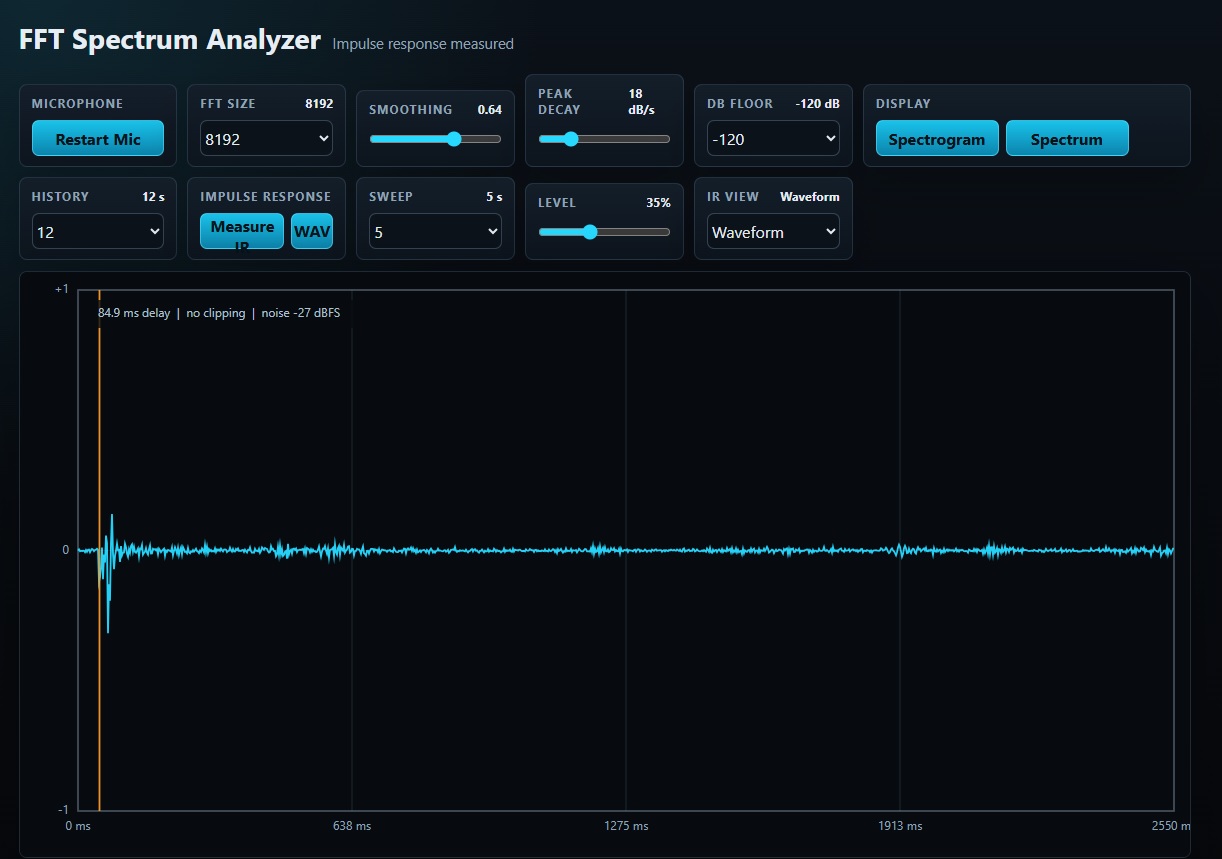Open the Sweep duration dropdown showing 5
Screen dimensions: 1222x859
click(435, 231)
